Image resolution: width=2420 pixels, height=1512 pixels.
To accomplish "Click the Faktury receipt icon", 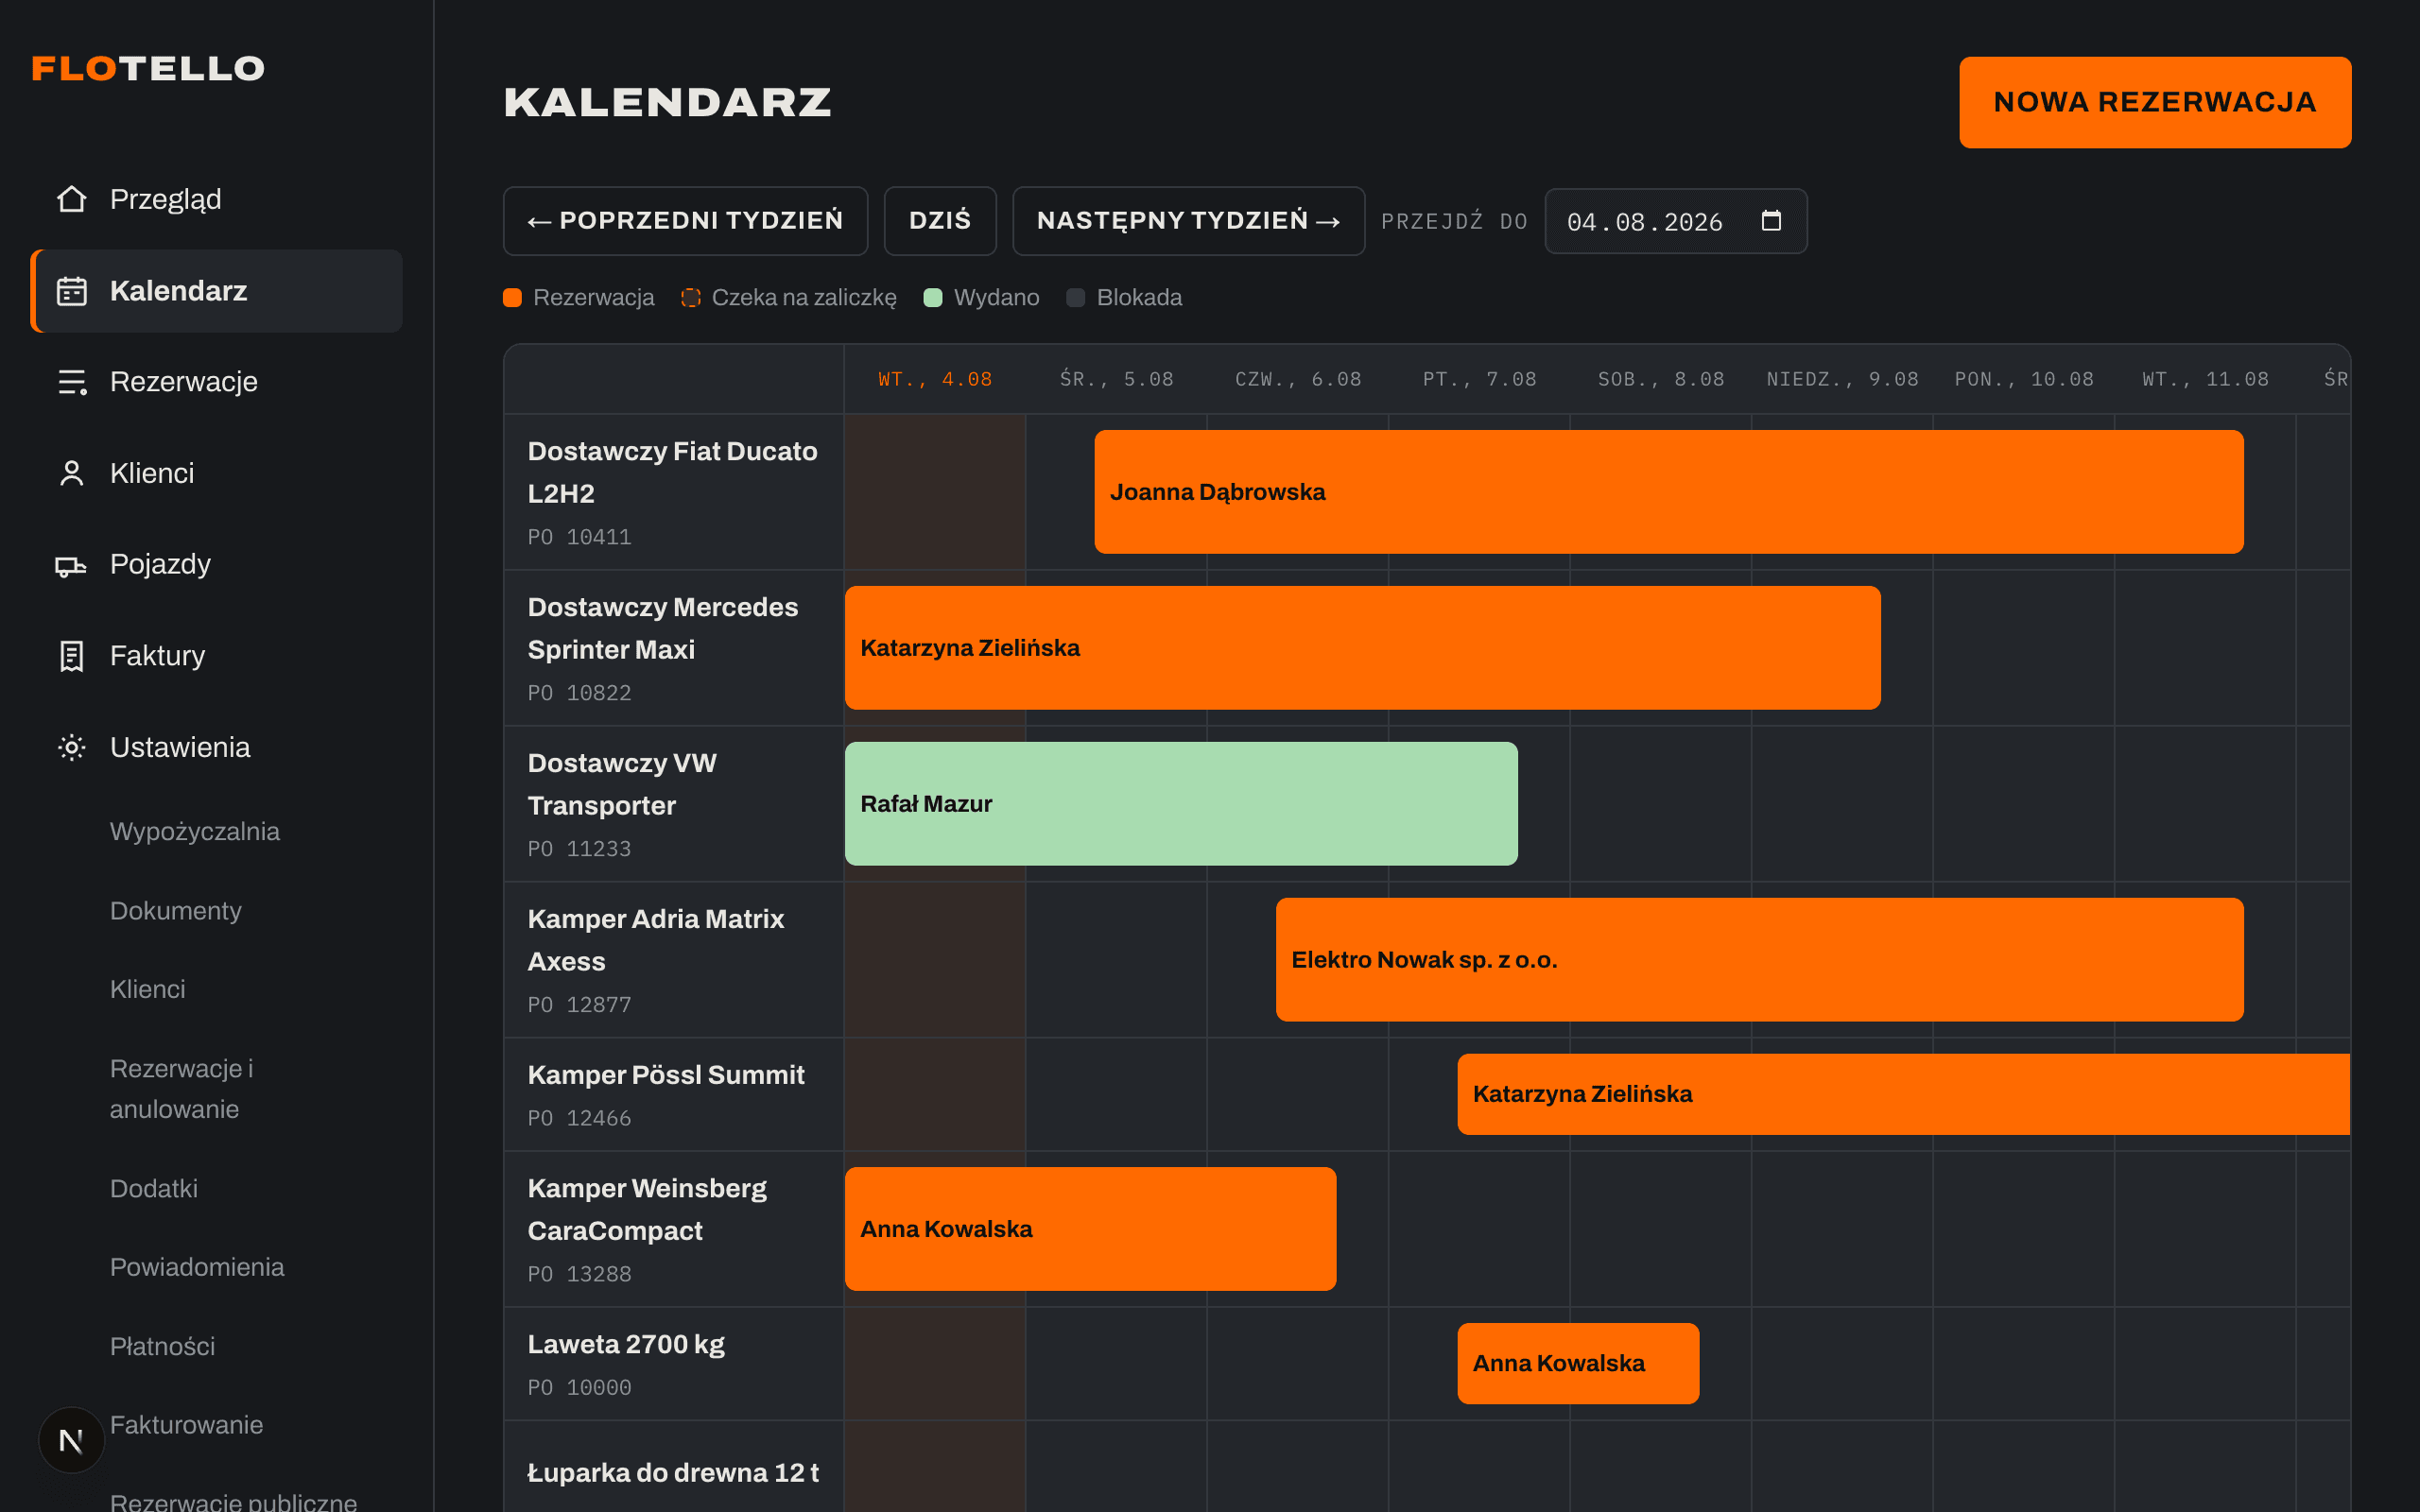I will tap(71, 656).
